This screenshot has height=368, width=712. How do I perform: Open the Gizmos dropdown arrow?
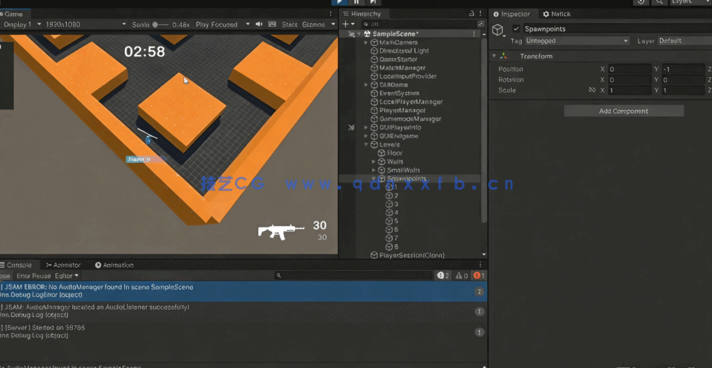point(333,25)
